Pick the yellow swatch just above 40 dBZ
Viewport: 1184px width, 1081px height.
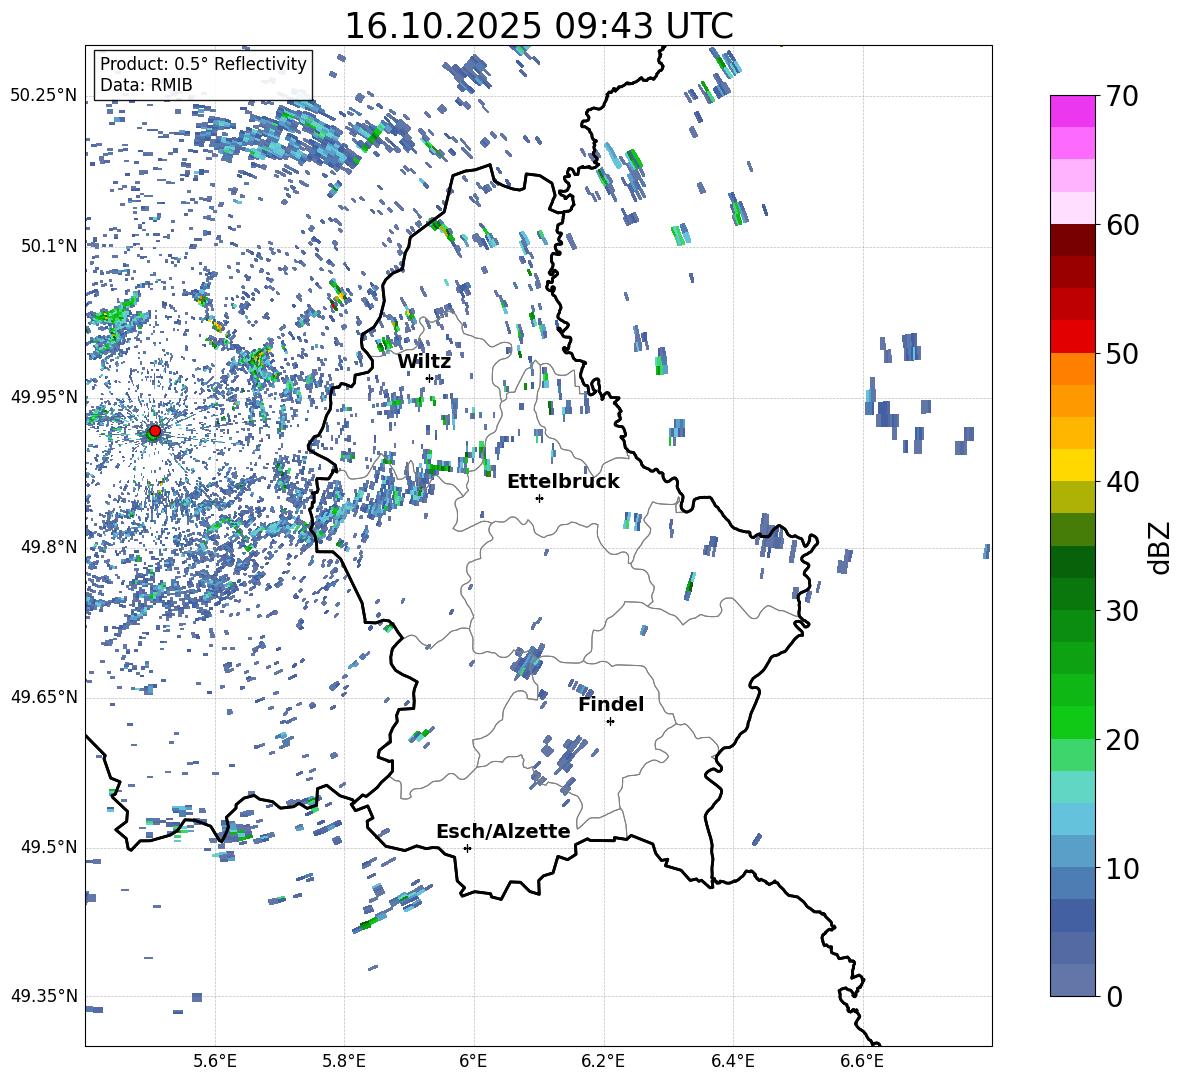click(1073, 465)
